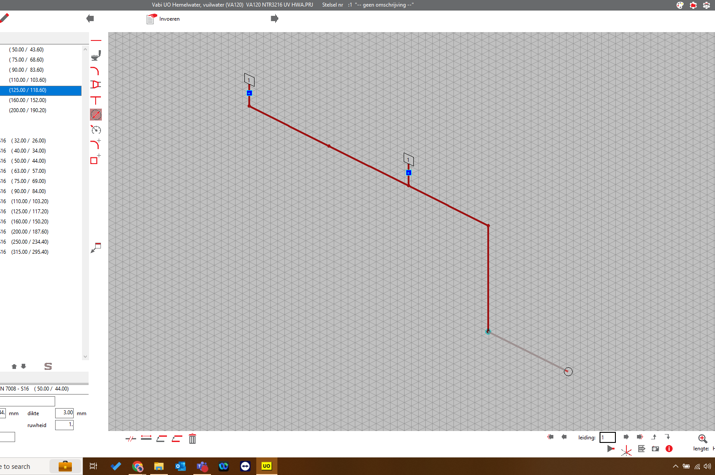
Task: Activate the red hatched area tool
Action: point(96,115)
